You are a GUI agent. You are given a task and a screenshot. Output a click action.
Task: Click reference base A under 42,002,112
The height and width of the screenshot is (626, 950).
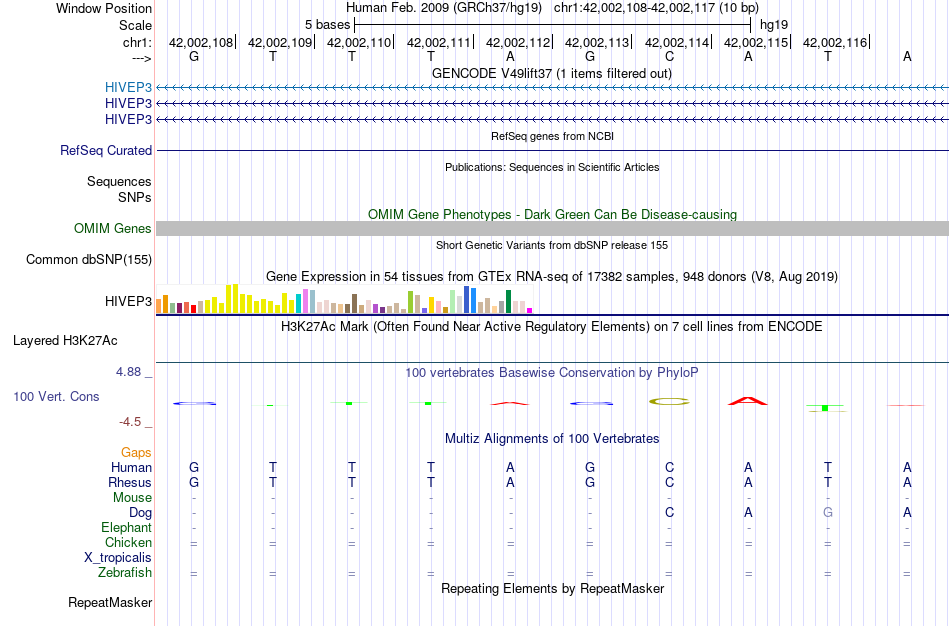click(x=510, y=56)
